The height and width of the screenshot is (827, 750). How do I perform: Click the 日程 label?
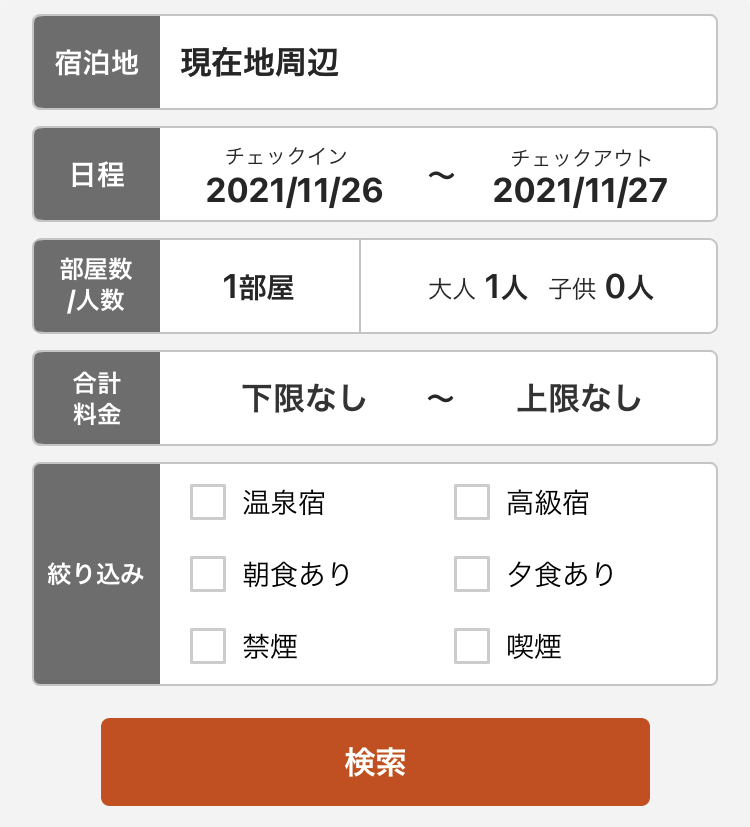click(x=97, y=174)
